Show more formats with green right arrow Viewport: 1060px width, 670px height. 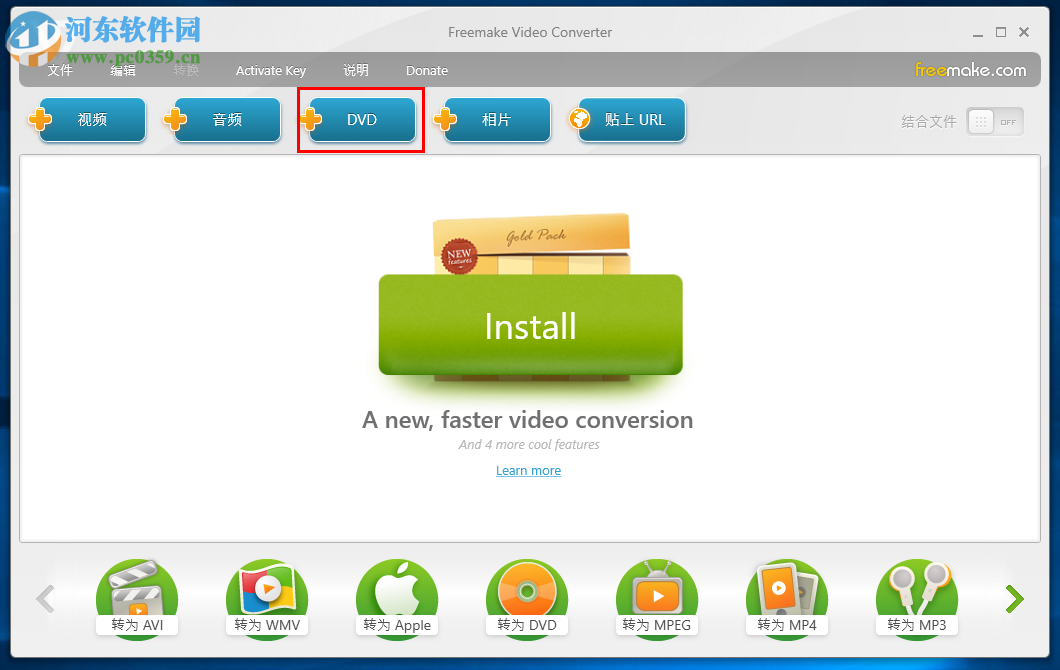tap(1014, 599)
